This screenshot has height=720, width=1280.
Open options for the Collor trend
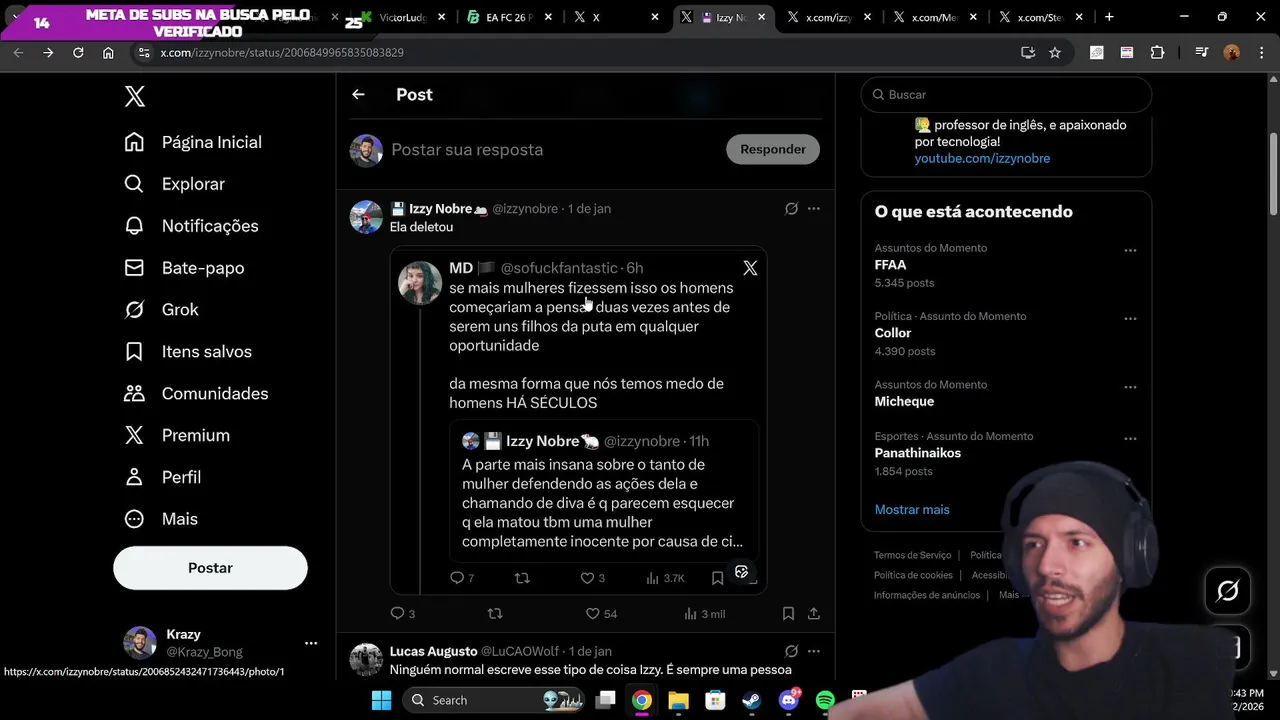click(1130, 318)
